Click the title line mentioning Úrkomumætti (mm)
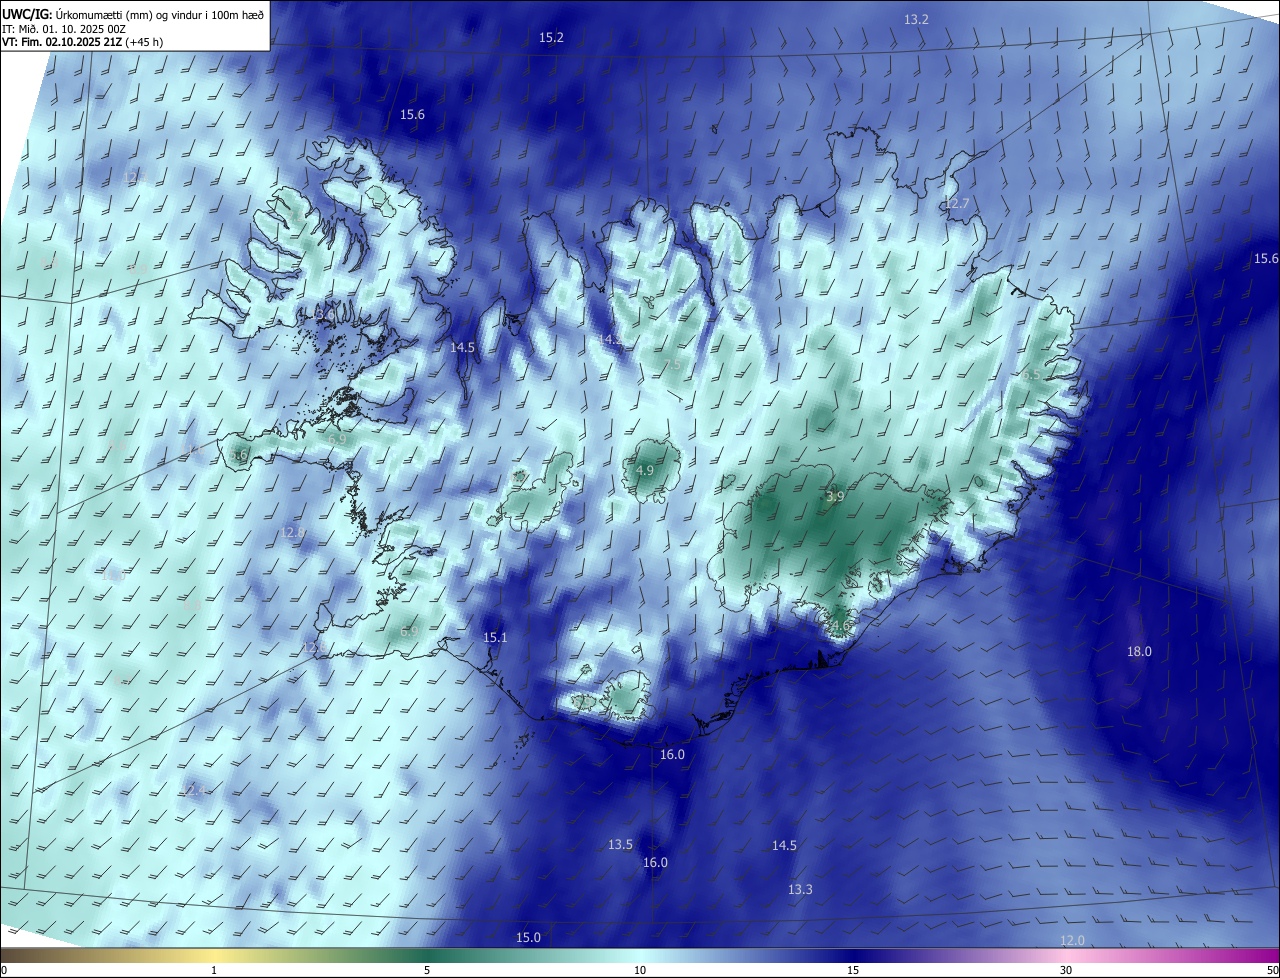1280x978 pixels. coord(133,14)
